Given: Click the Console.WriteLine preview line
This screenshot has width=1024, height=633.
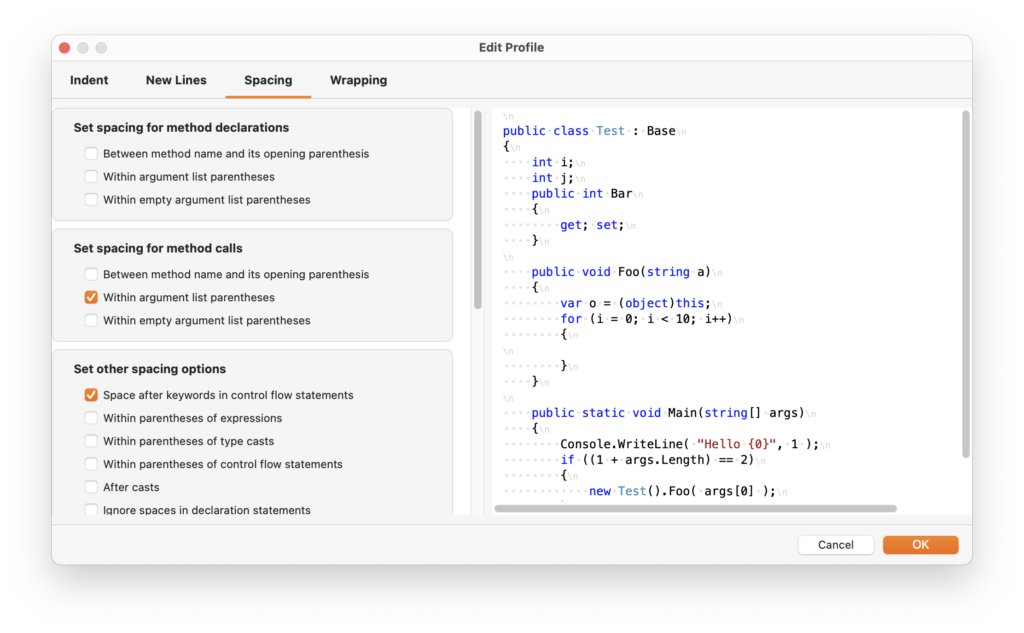Looking at the screenshot, I should click(689, 444).
